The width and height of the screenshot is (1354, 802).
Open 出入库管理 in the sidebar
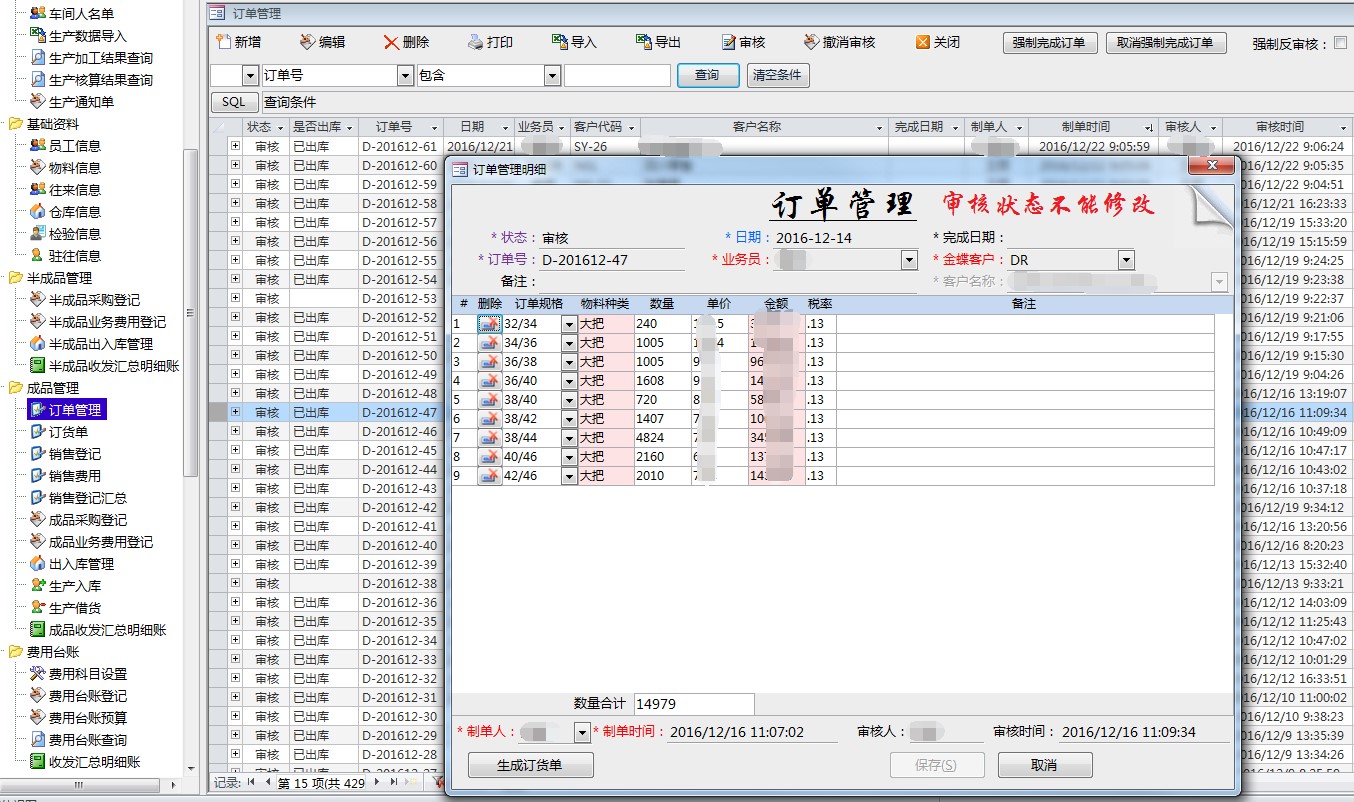pyautogui.click(x=81, y=564)
